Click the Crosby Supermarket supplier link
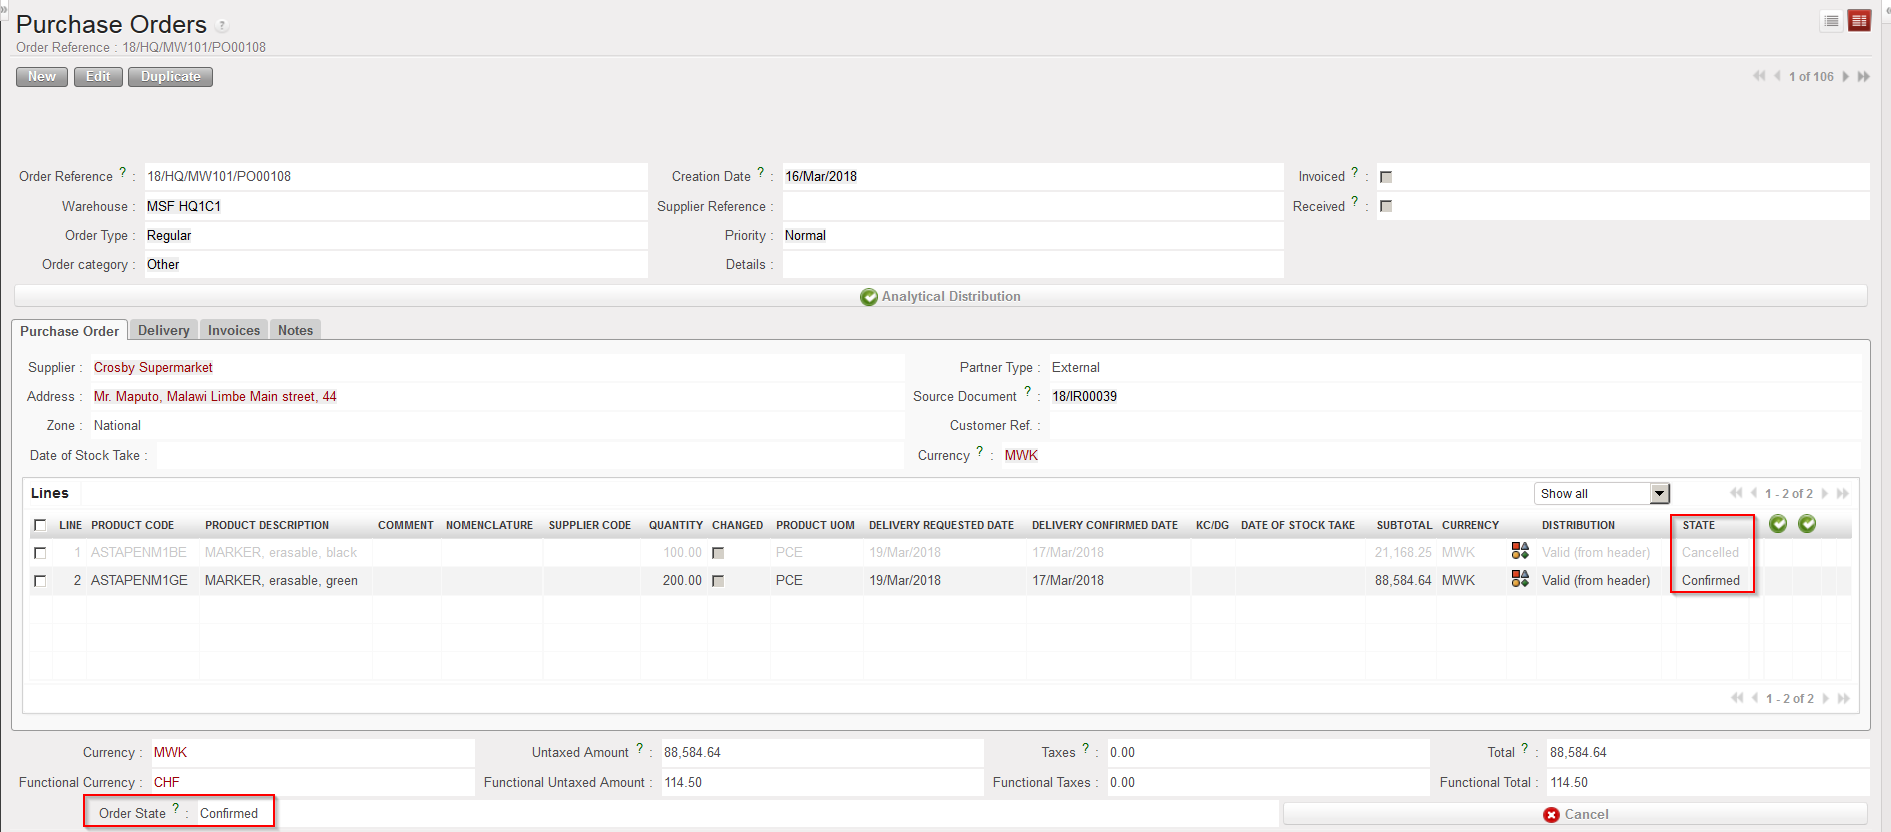 pyautogui.click(x=153, y=368)
